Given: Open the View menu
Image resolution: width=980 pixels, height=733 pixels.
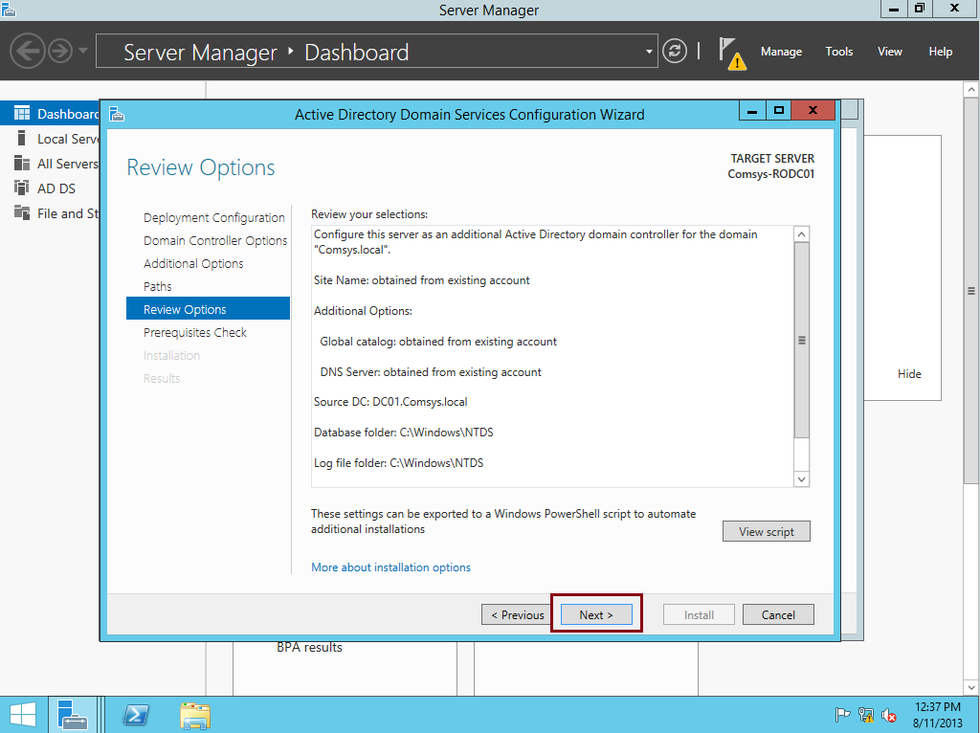Looking at the screenshot, I should 889,52.
